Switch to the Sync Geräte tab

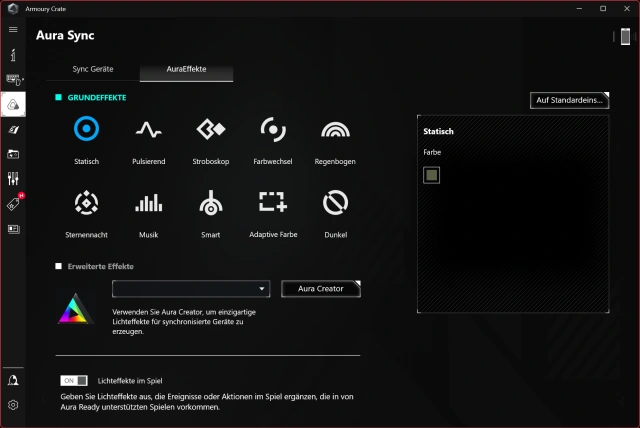pyautogui.click(x=93, y=69)
